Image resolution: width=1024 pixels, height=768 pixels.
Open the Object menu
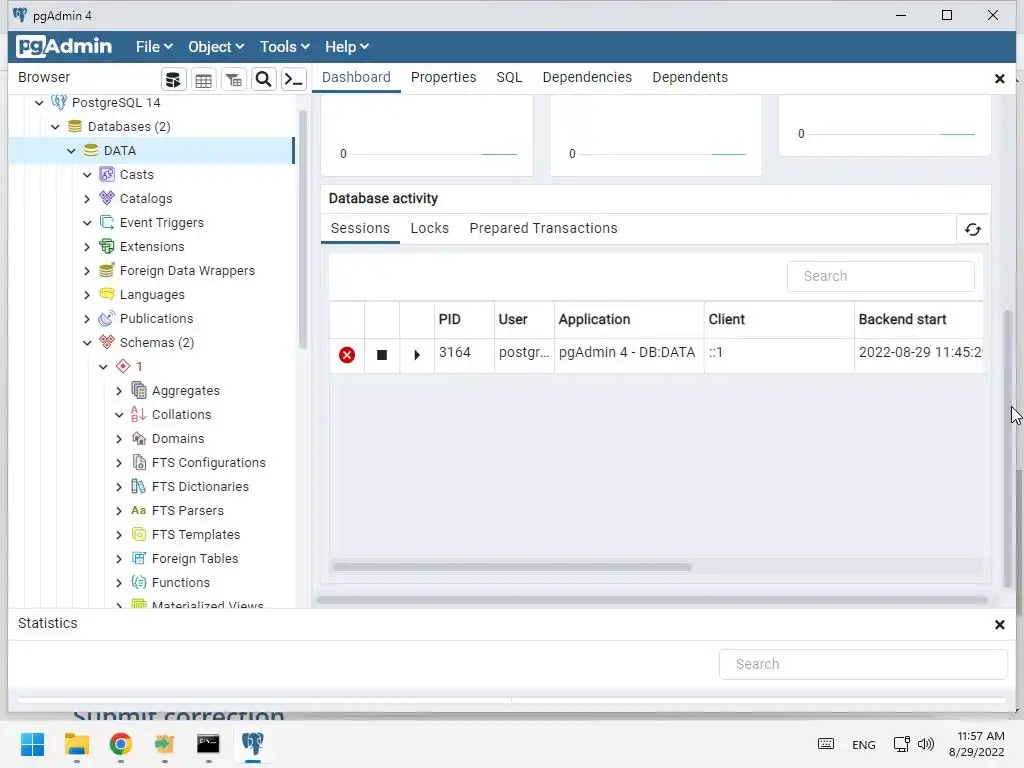216,46
